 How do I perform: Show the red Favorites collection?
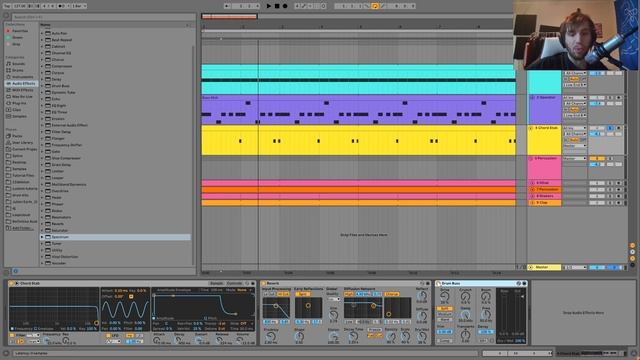tap(17, 31)
